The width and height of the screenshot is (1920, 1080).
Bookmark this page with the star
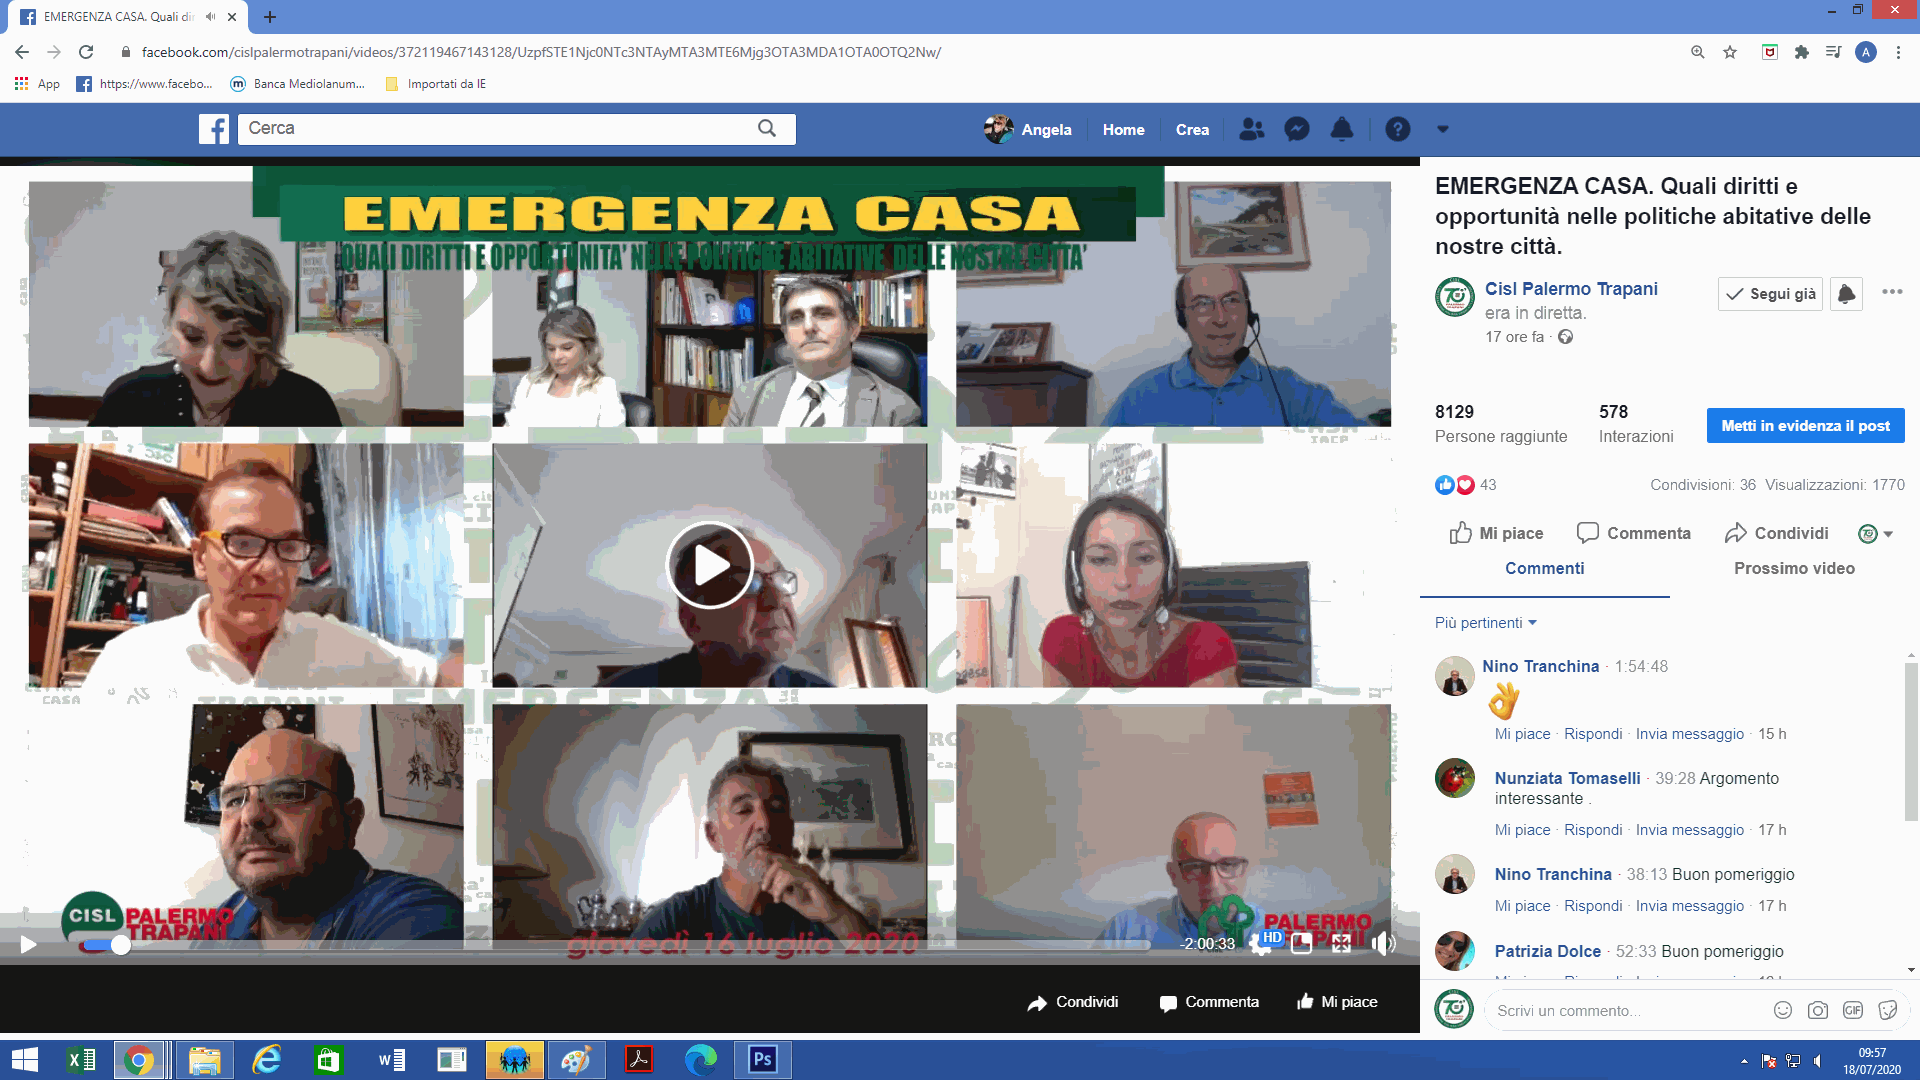pyautogui.click(x=1730, y=52)
